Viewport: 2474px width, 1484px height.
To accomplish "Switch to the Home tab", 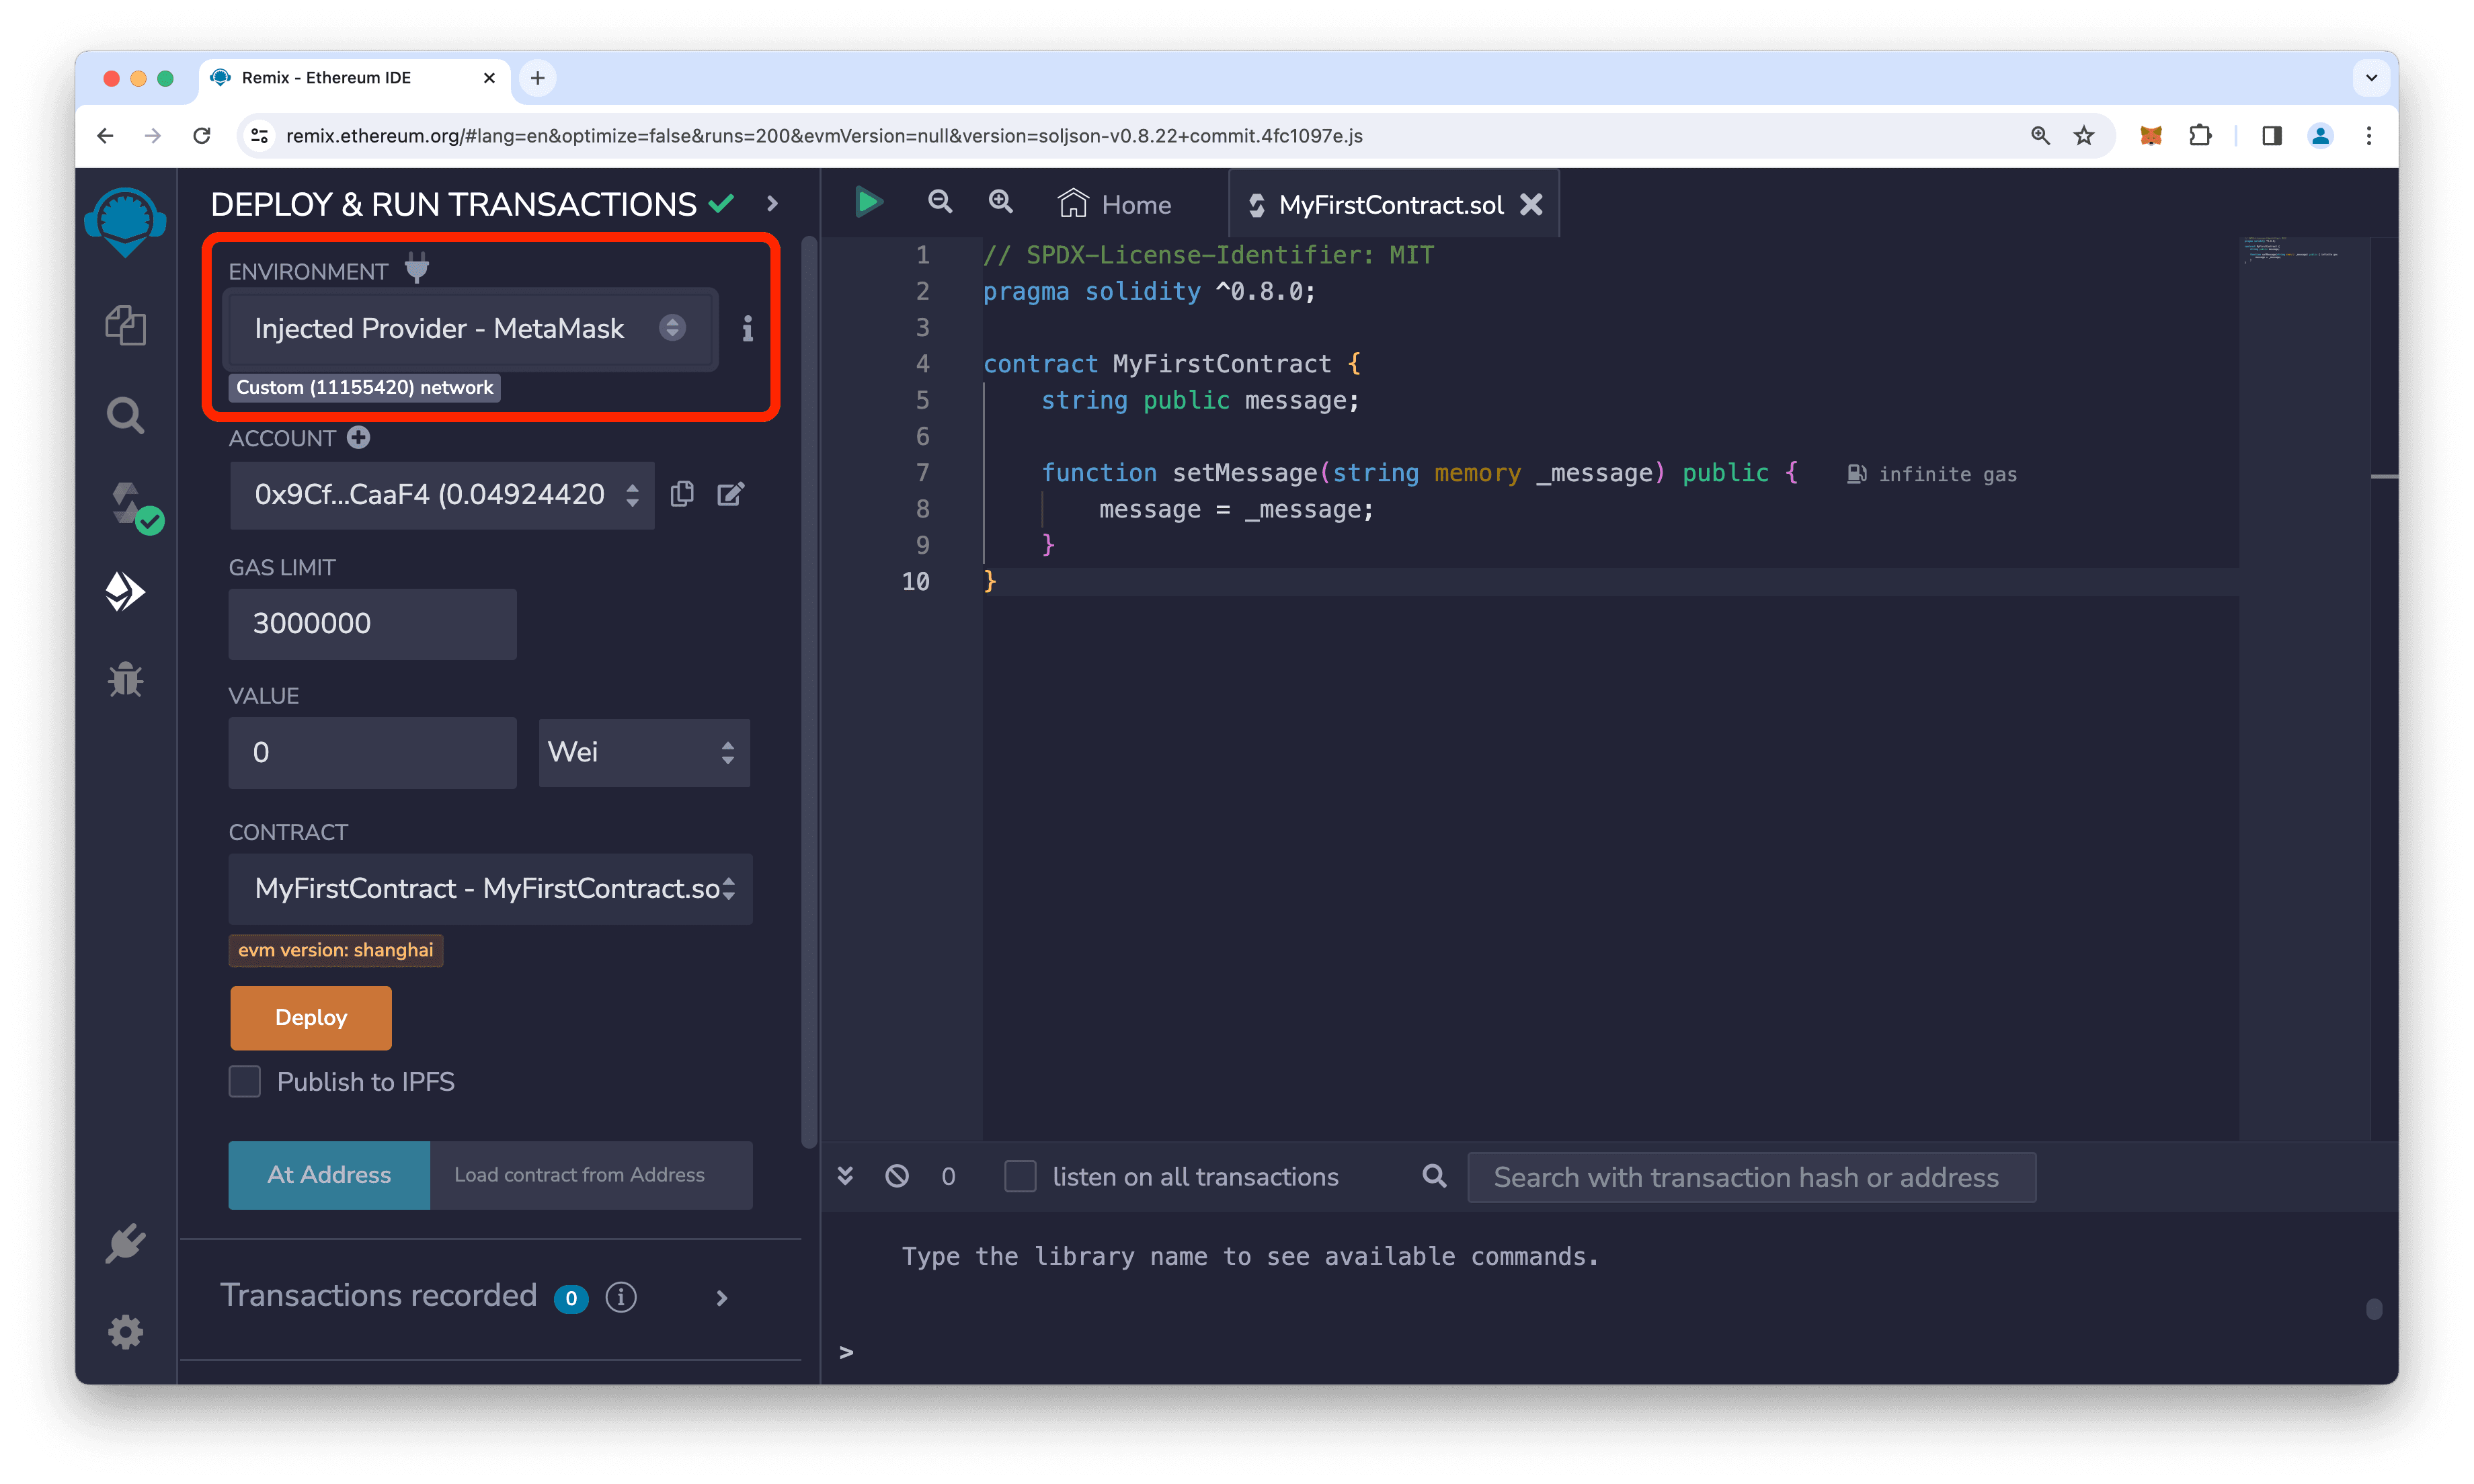I will [1113, 204].
